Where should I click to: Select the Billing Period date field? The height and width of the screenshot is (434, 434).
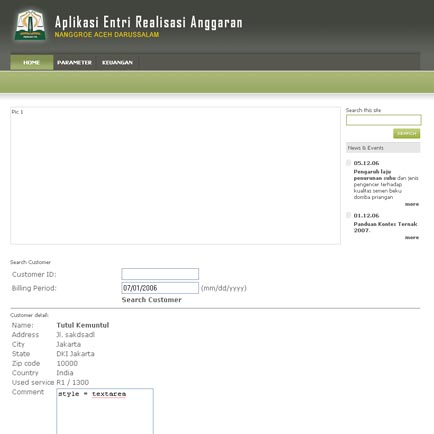(160, 288)
